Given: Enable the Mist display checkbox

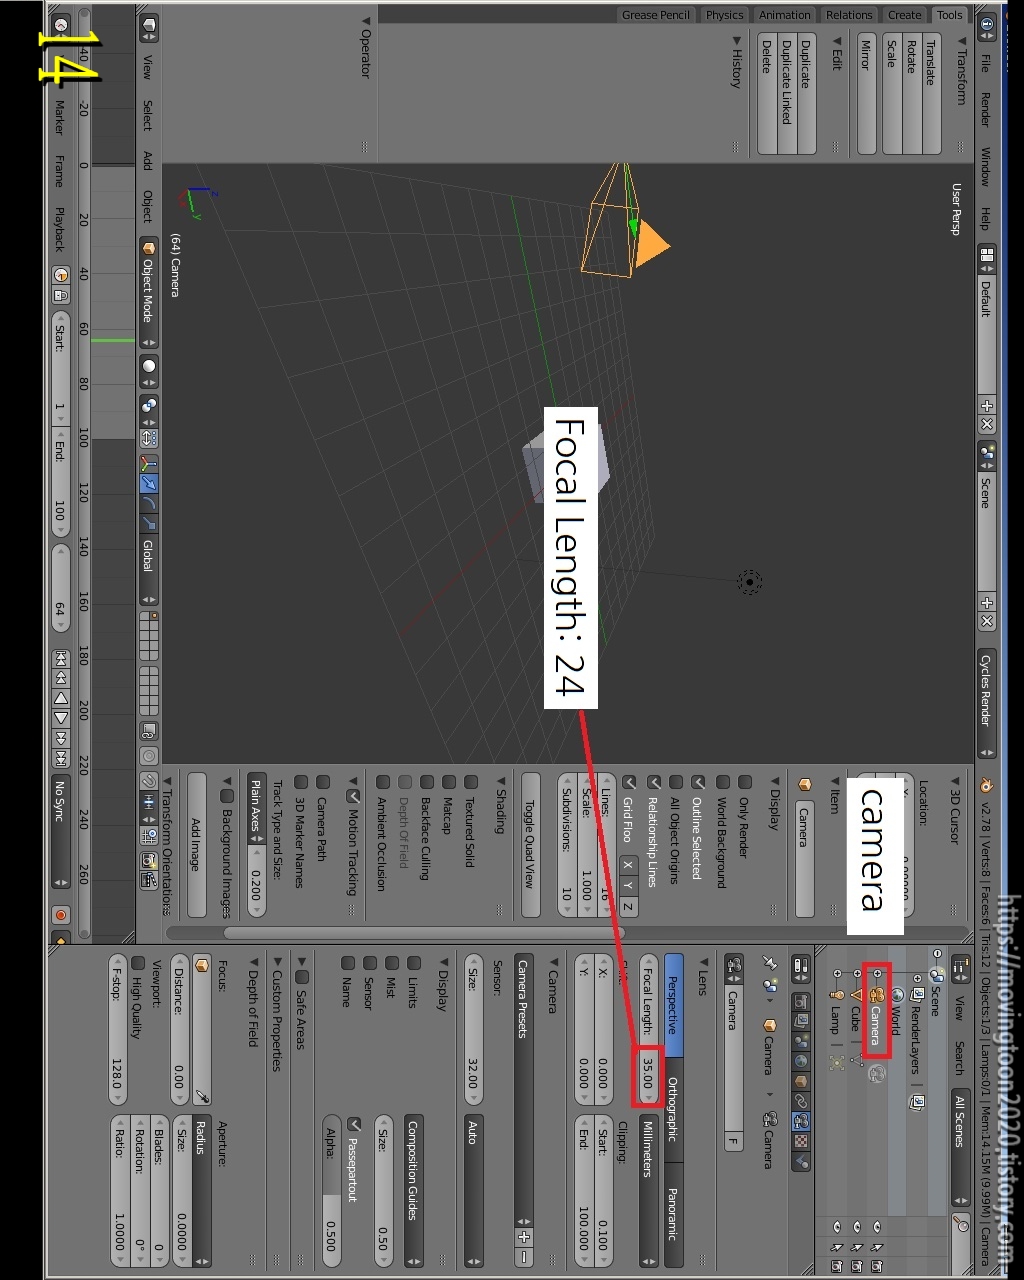Looking at the screenshot, I should [x=392, y=962].
